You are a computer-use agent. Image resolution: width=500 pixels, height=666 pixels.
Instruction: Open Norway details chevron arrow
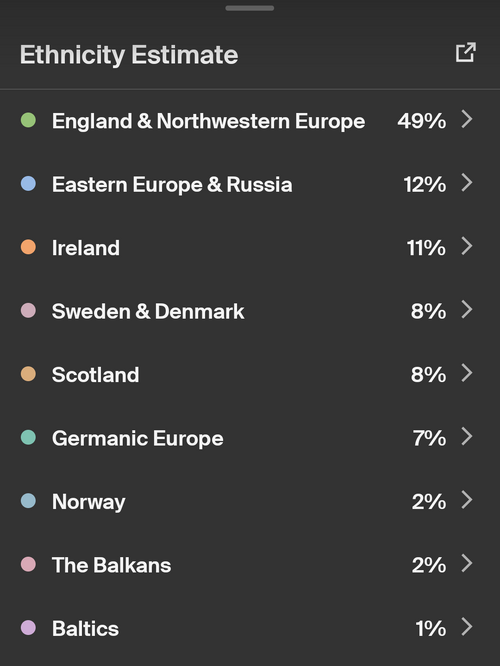(x=467, y=500)
